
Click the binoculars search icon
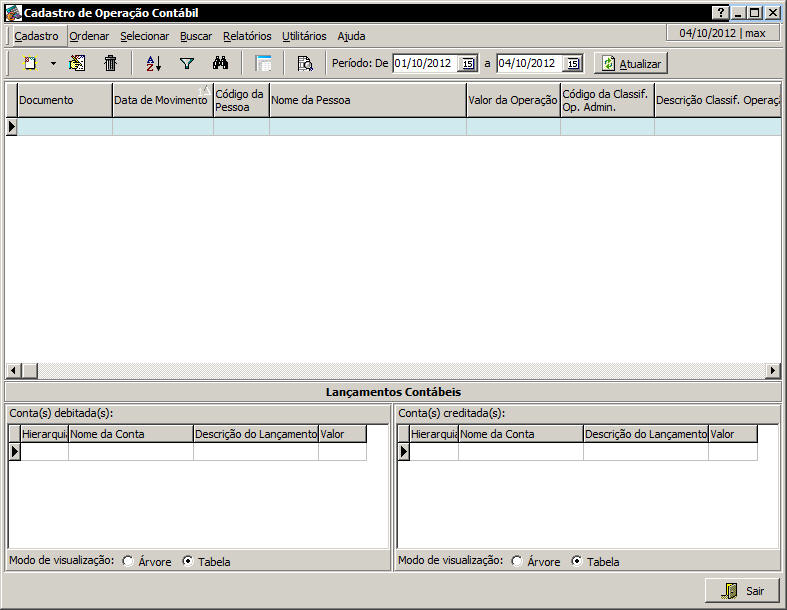[221, 63]
